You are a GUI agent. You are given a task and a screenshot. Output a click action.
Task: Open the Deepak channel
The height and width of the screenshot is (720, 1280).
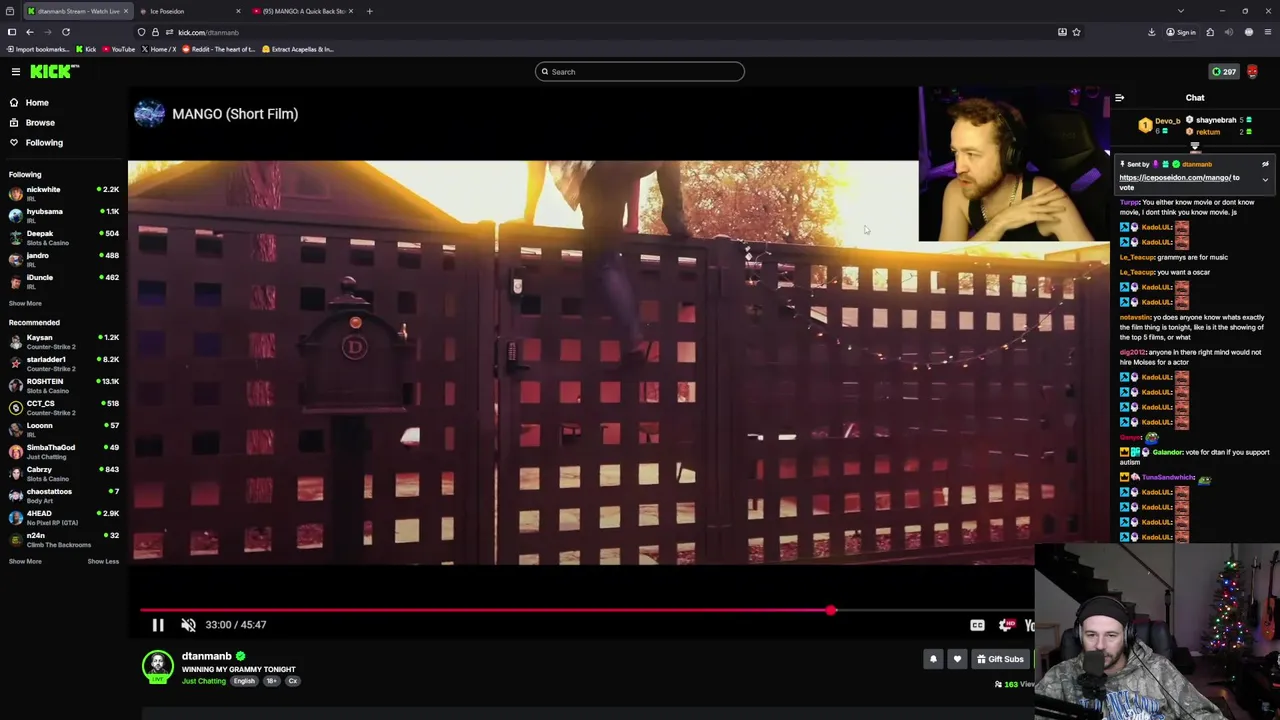point(64,237)
